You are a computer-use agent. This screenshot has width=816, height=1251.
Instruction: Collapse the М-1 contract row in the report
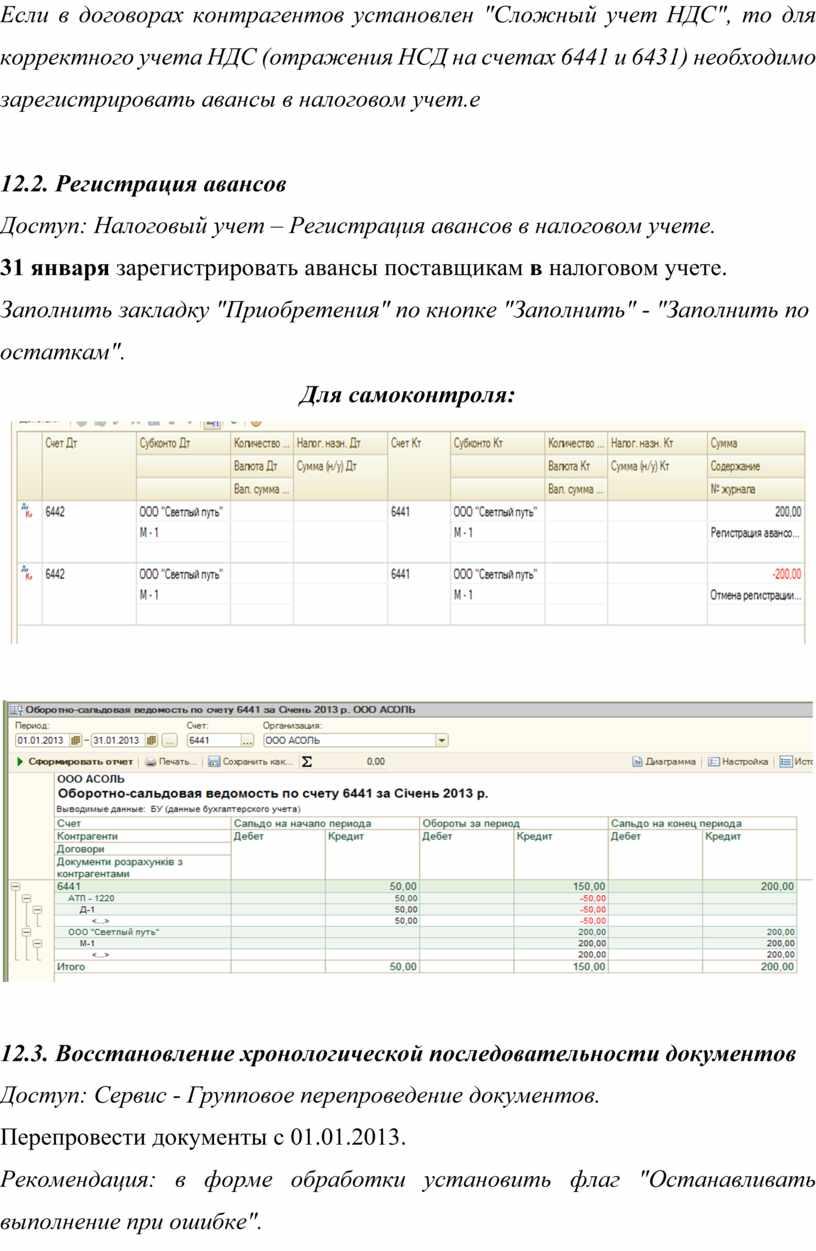[37, 943]
